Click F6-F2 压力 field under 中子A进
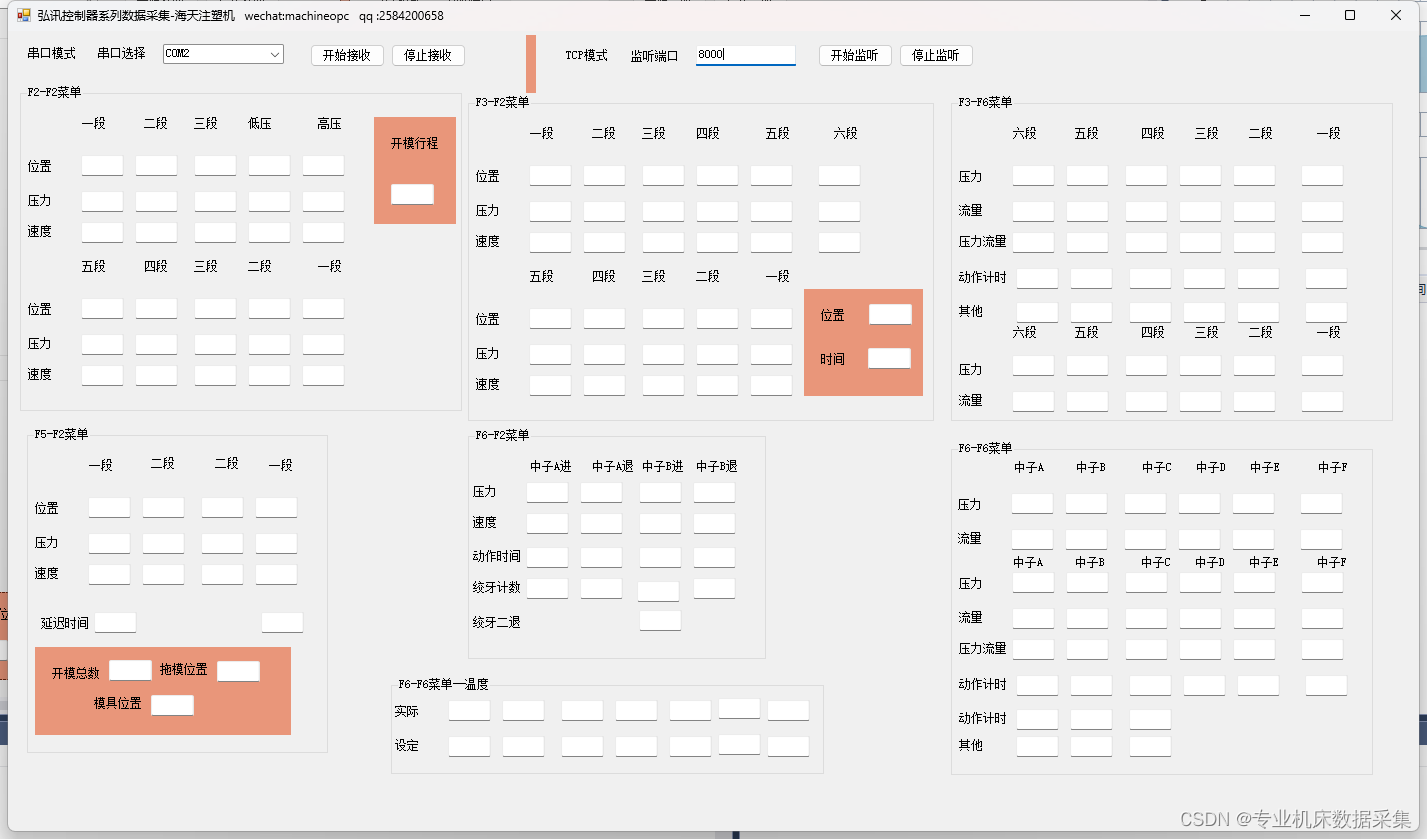Screen dimensions: 1427x839 pos(547,492)
